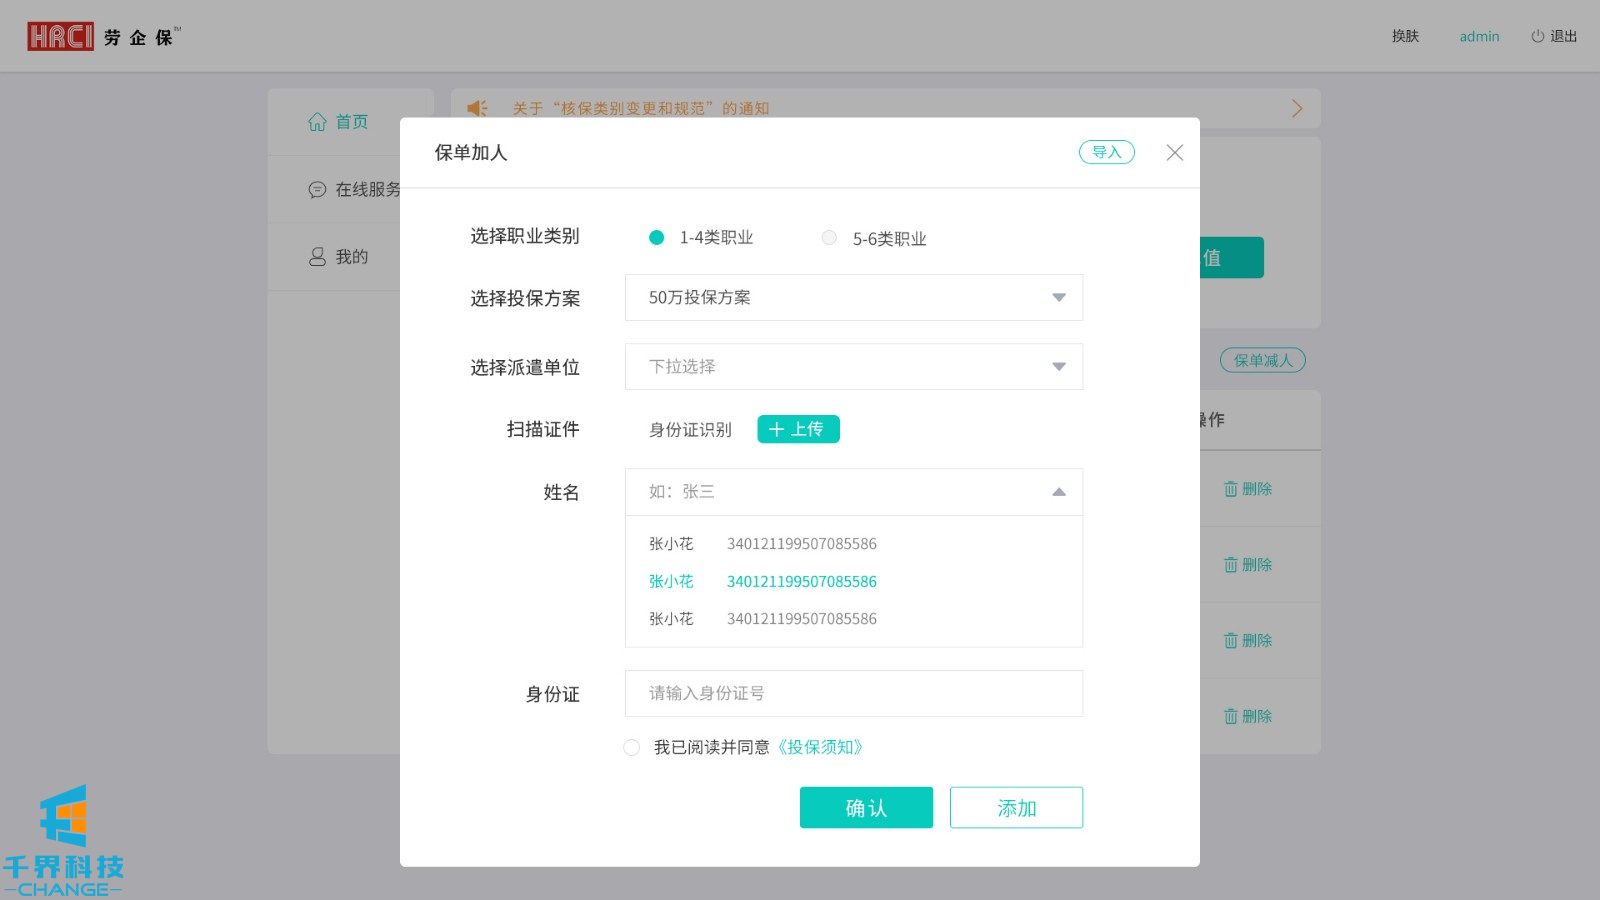Click the home icon in sidebar

pyautogui.click(x=317, y=122)
